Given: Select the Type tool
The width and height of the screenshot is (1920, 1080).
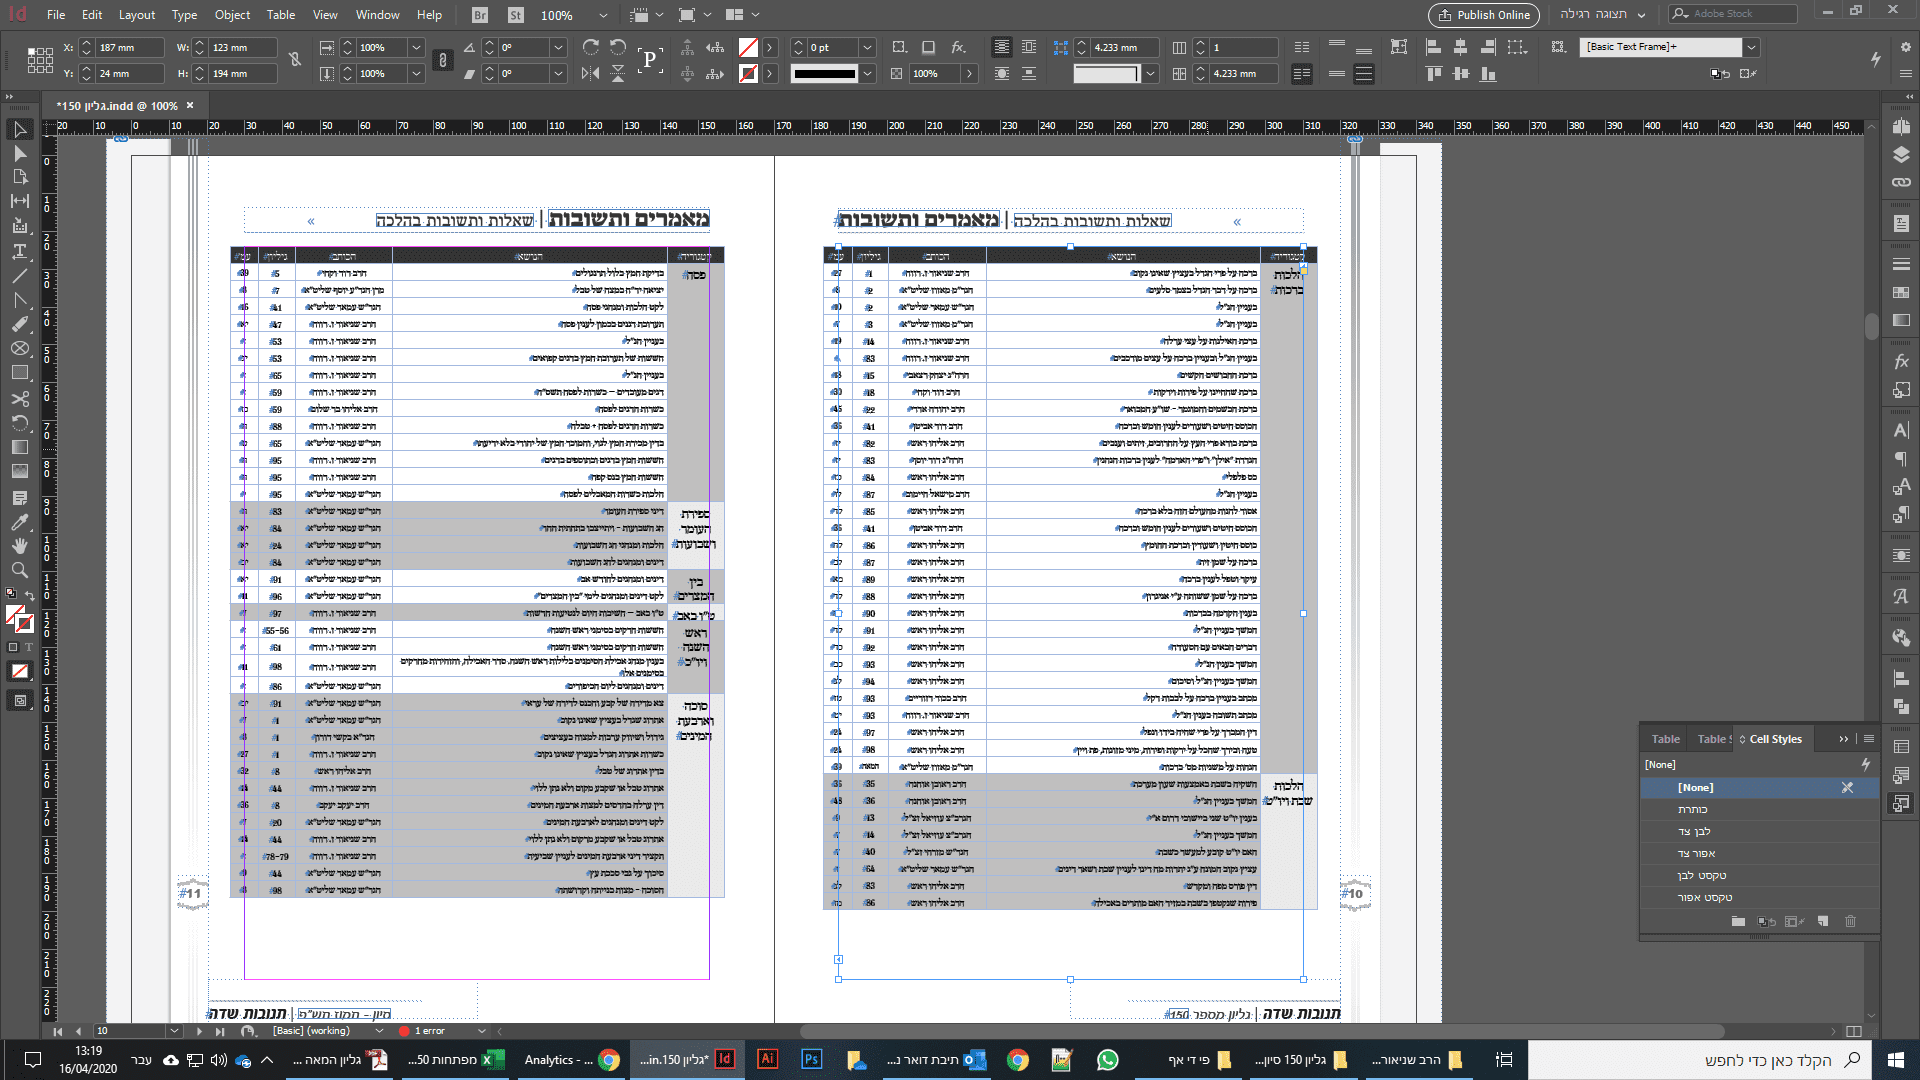Looking at the screenshot, I should (x=19, y=251).
